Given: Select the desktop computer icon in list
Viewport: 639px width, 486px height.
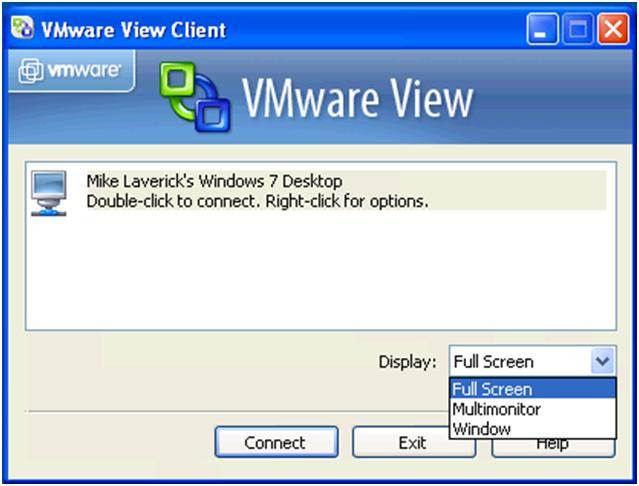Looking at the screenshot, I should (48, 193).
